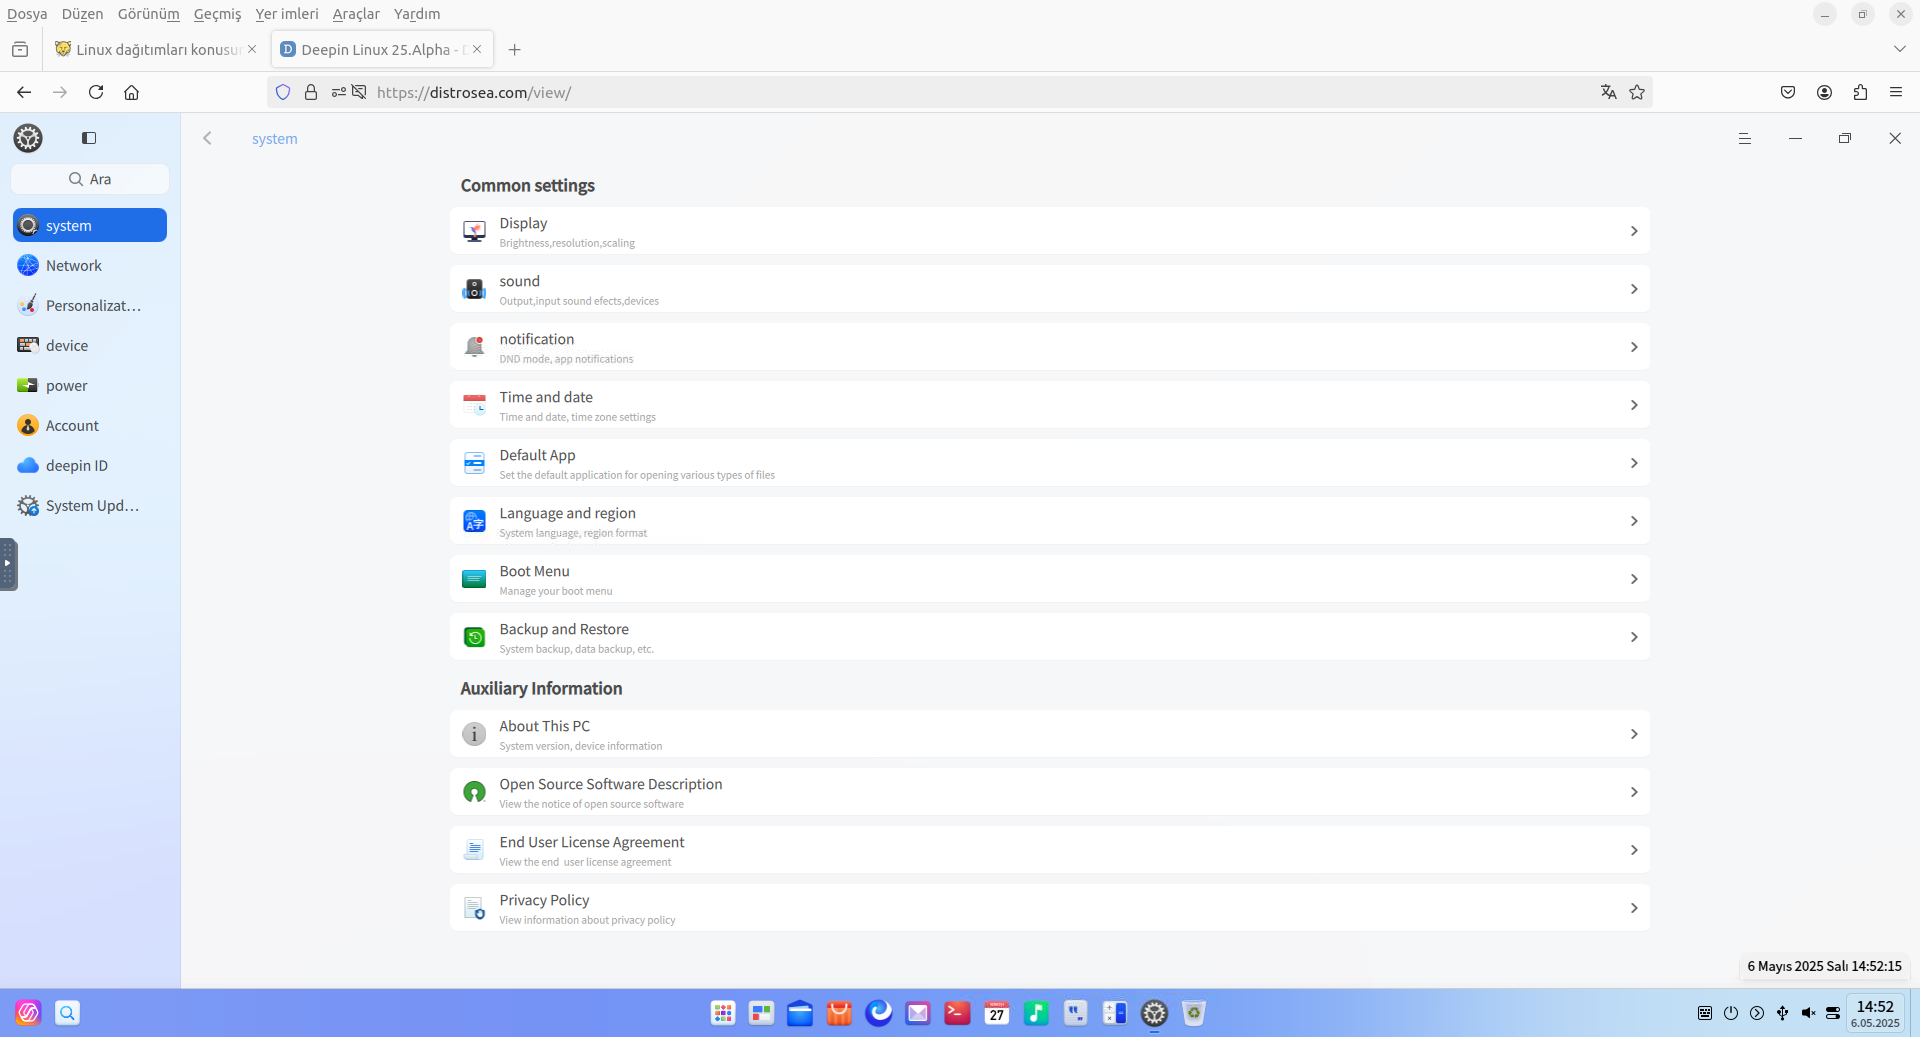This screenshot has width=1920, height=1037.
Task: Expand the Display row chevron
Action: [1634, 231]
